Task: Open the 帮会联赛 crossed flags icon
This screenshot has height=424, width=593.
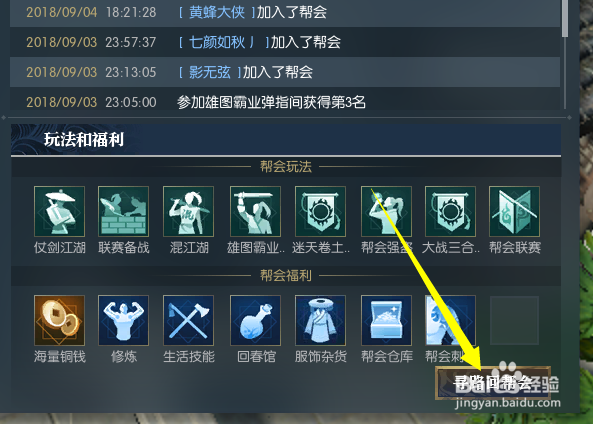Action: click(514, 211)
